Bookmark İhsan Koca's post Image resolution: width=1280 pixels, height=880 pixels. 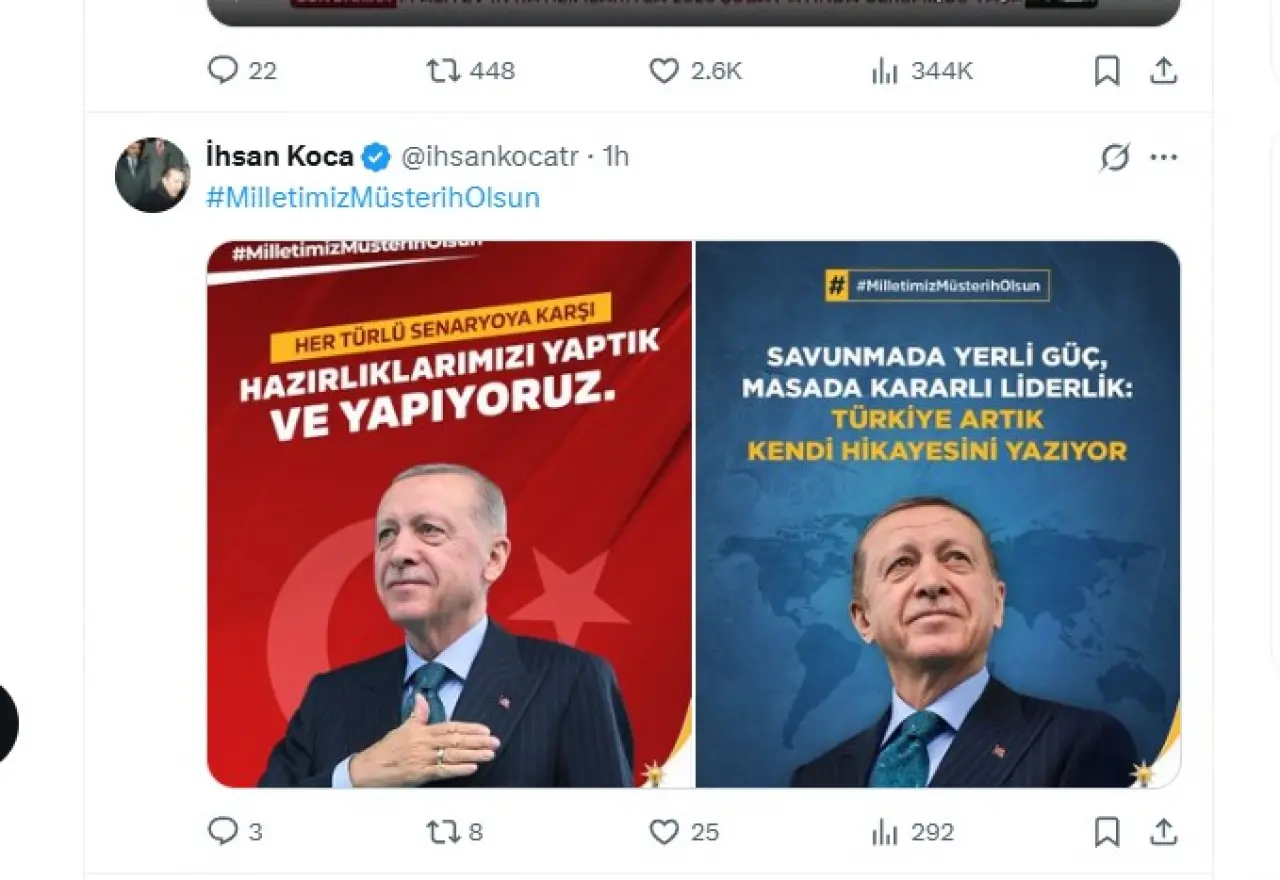(1106, 831)
